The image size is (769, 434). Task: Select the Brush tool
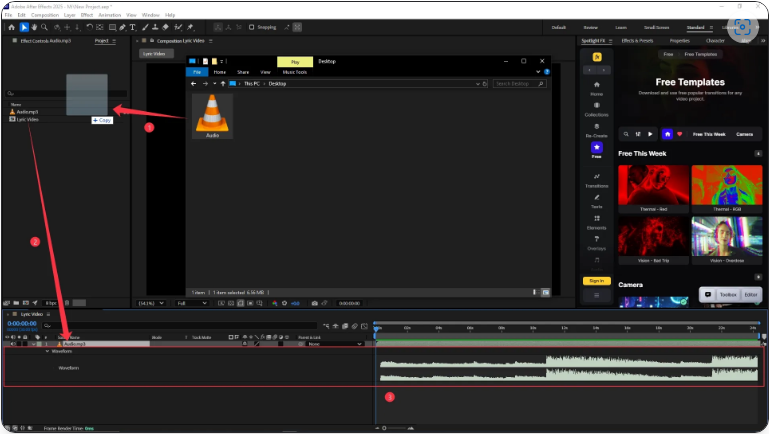(x=145, y=27)
